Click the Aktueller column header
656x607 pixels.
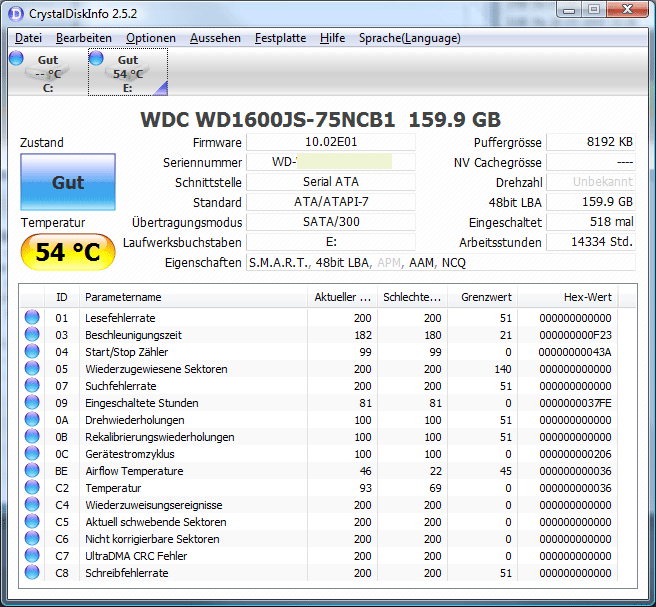tap(342, 297)
